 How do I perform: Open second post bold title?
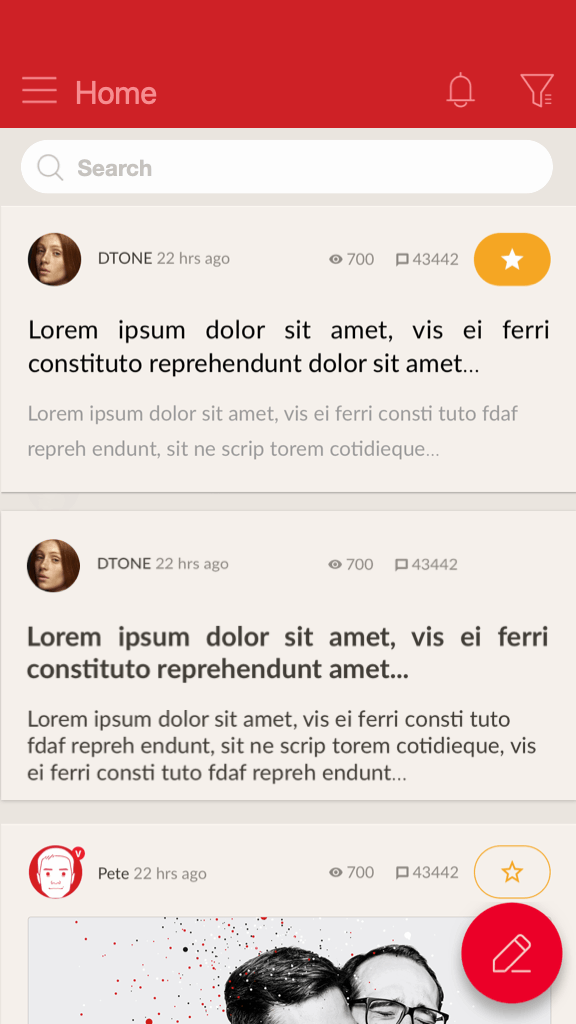(287, 652)
